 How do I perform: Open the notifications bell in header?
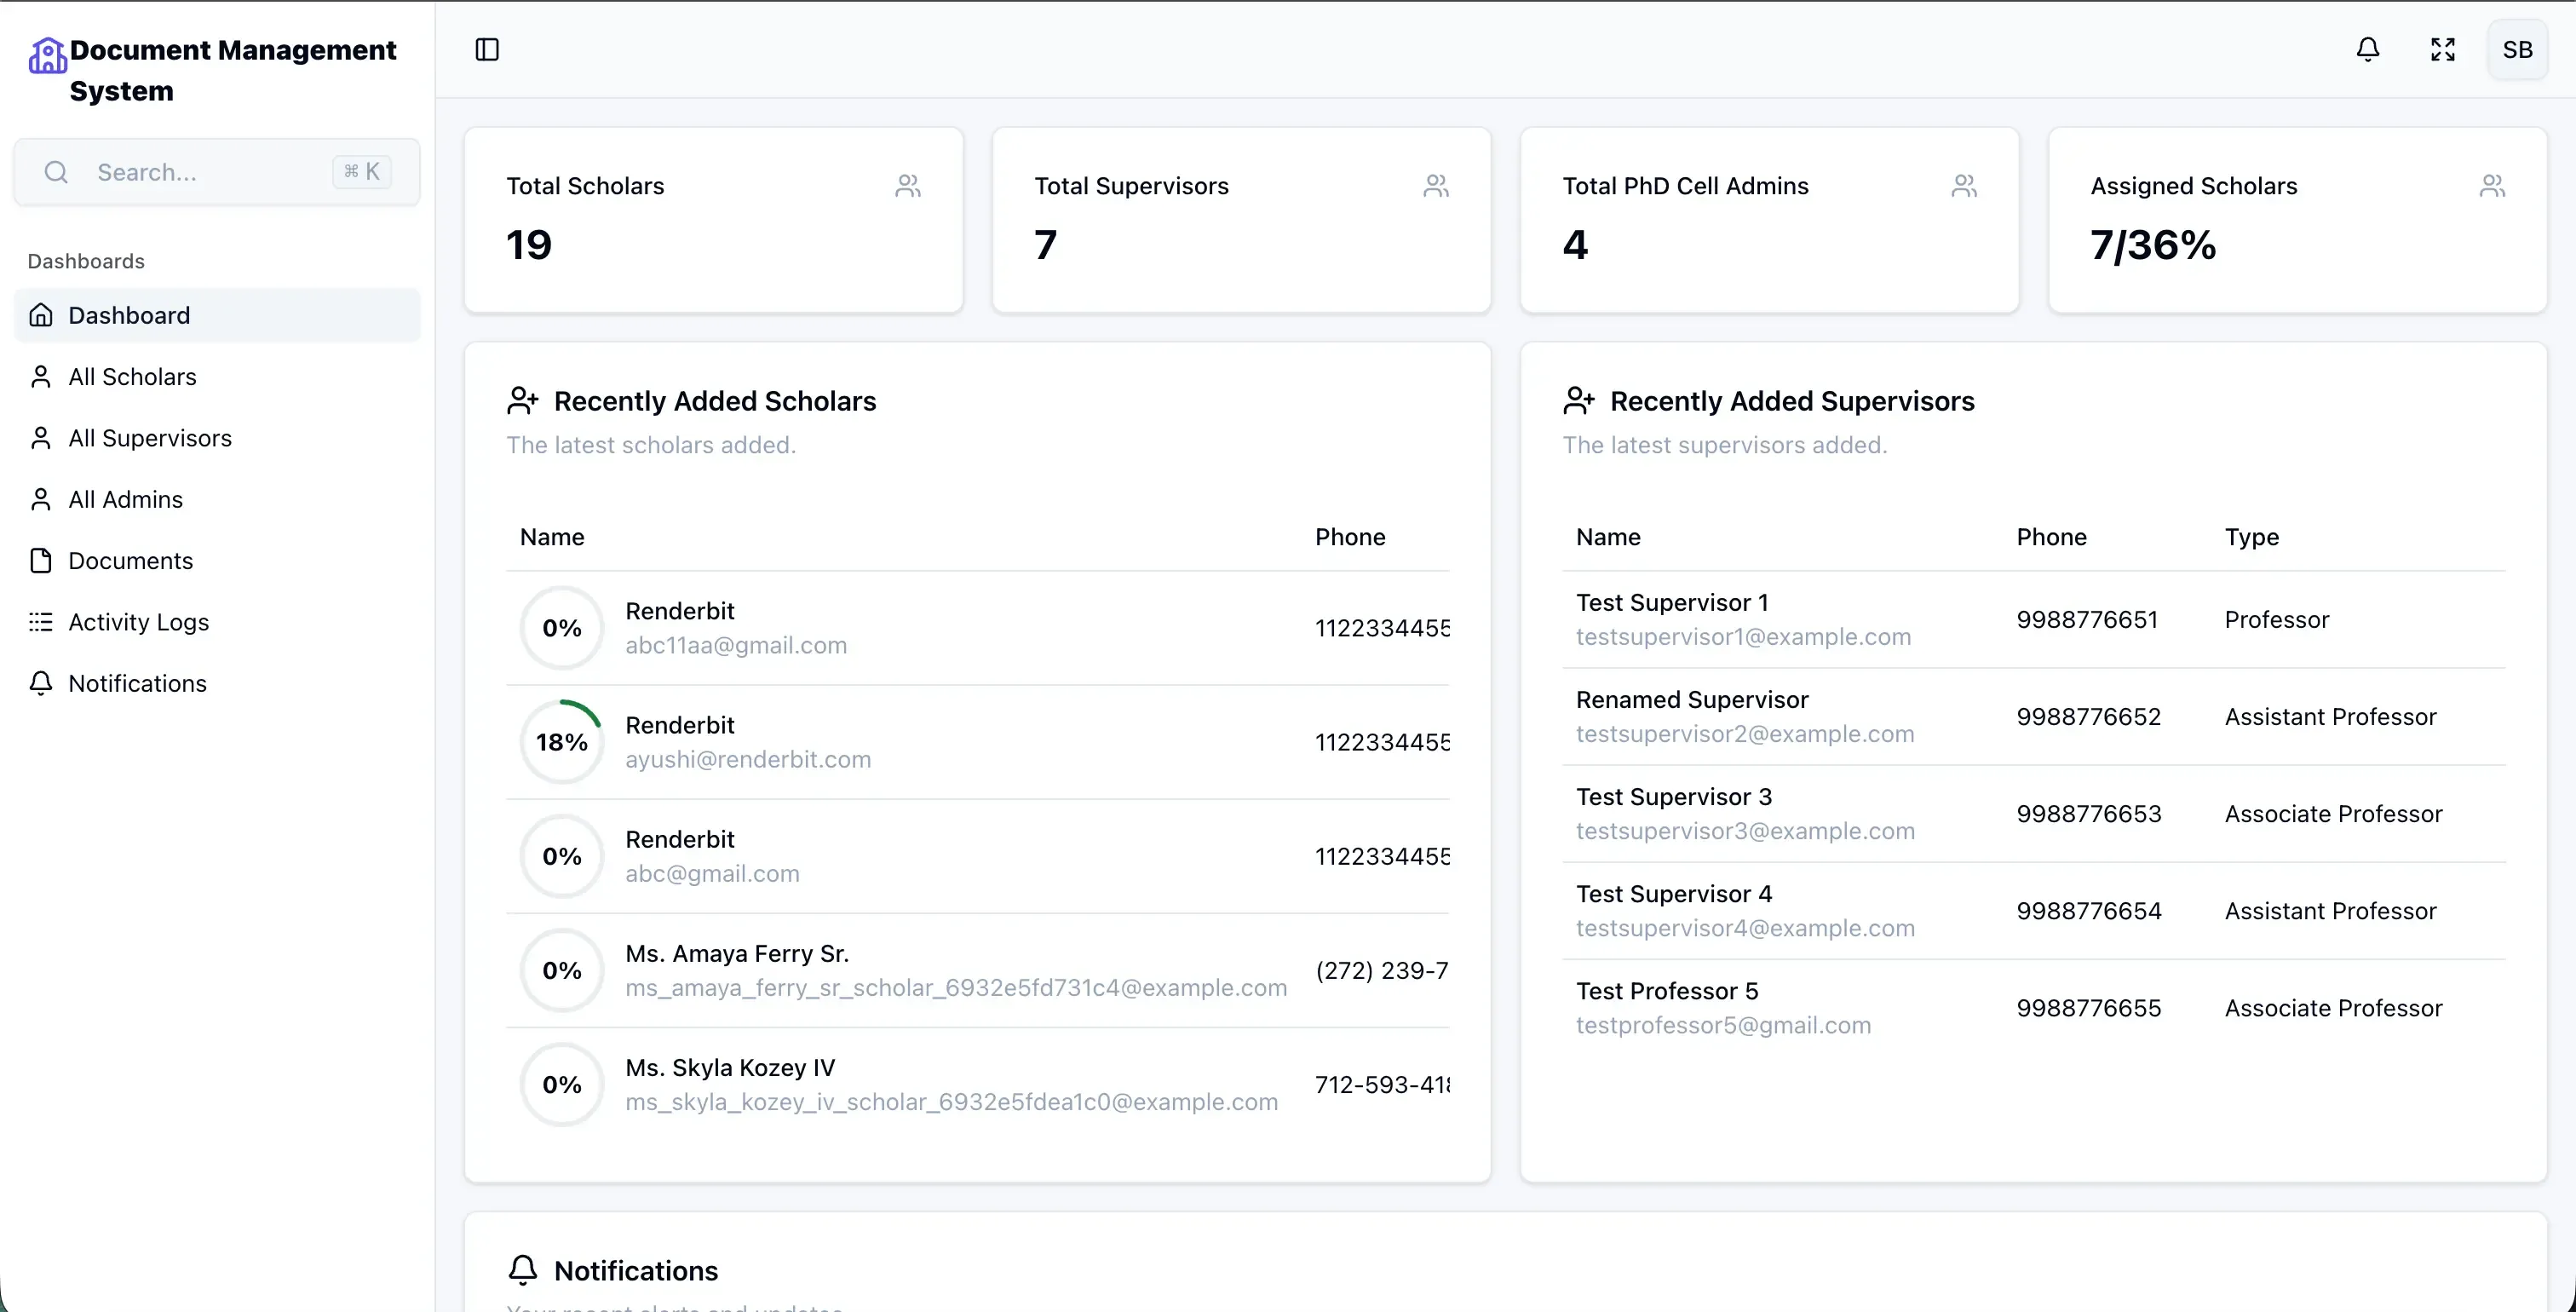(x=2367, y=50)
